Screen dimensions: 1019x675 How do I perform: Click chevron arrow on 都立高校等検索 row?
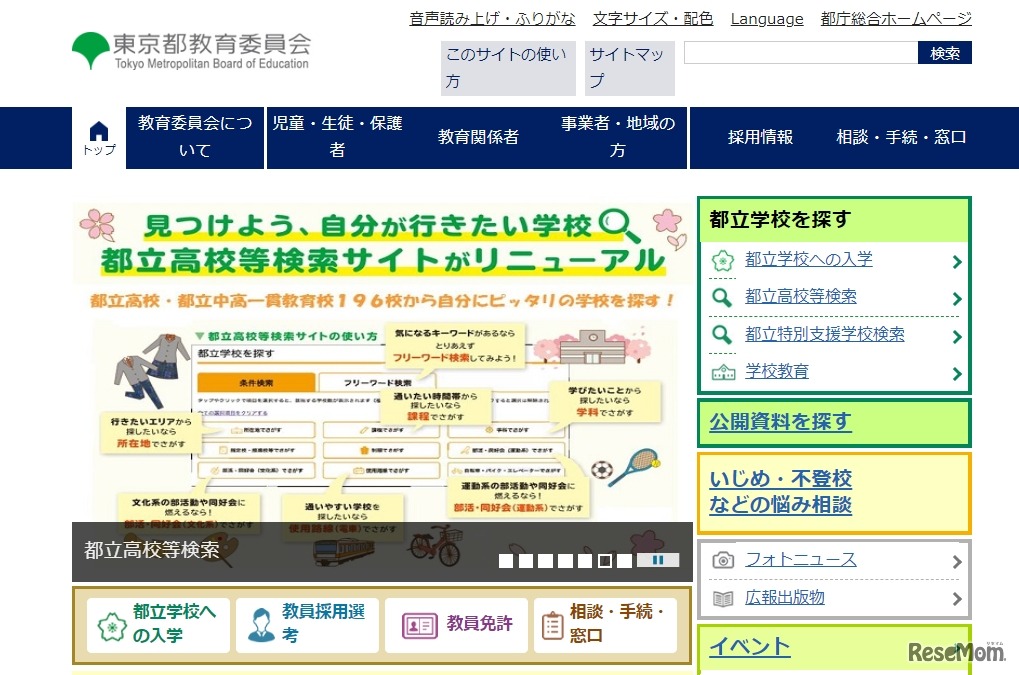coord(957,299)
